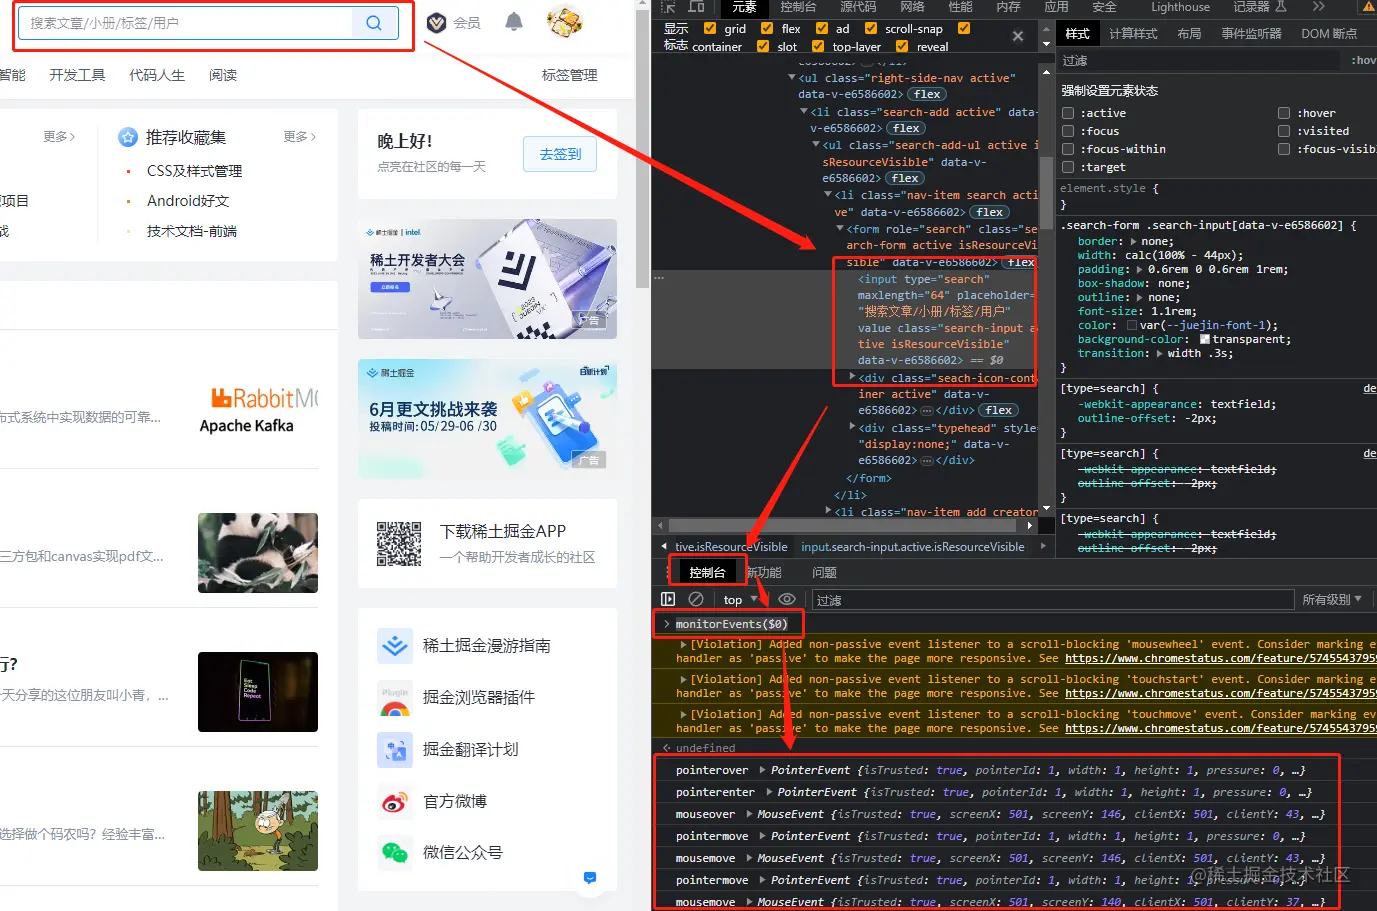The image size is (1377, 911).
Task: Open the 所有级别 log level dropdown
Action: coord(1330,598)
